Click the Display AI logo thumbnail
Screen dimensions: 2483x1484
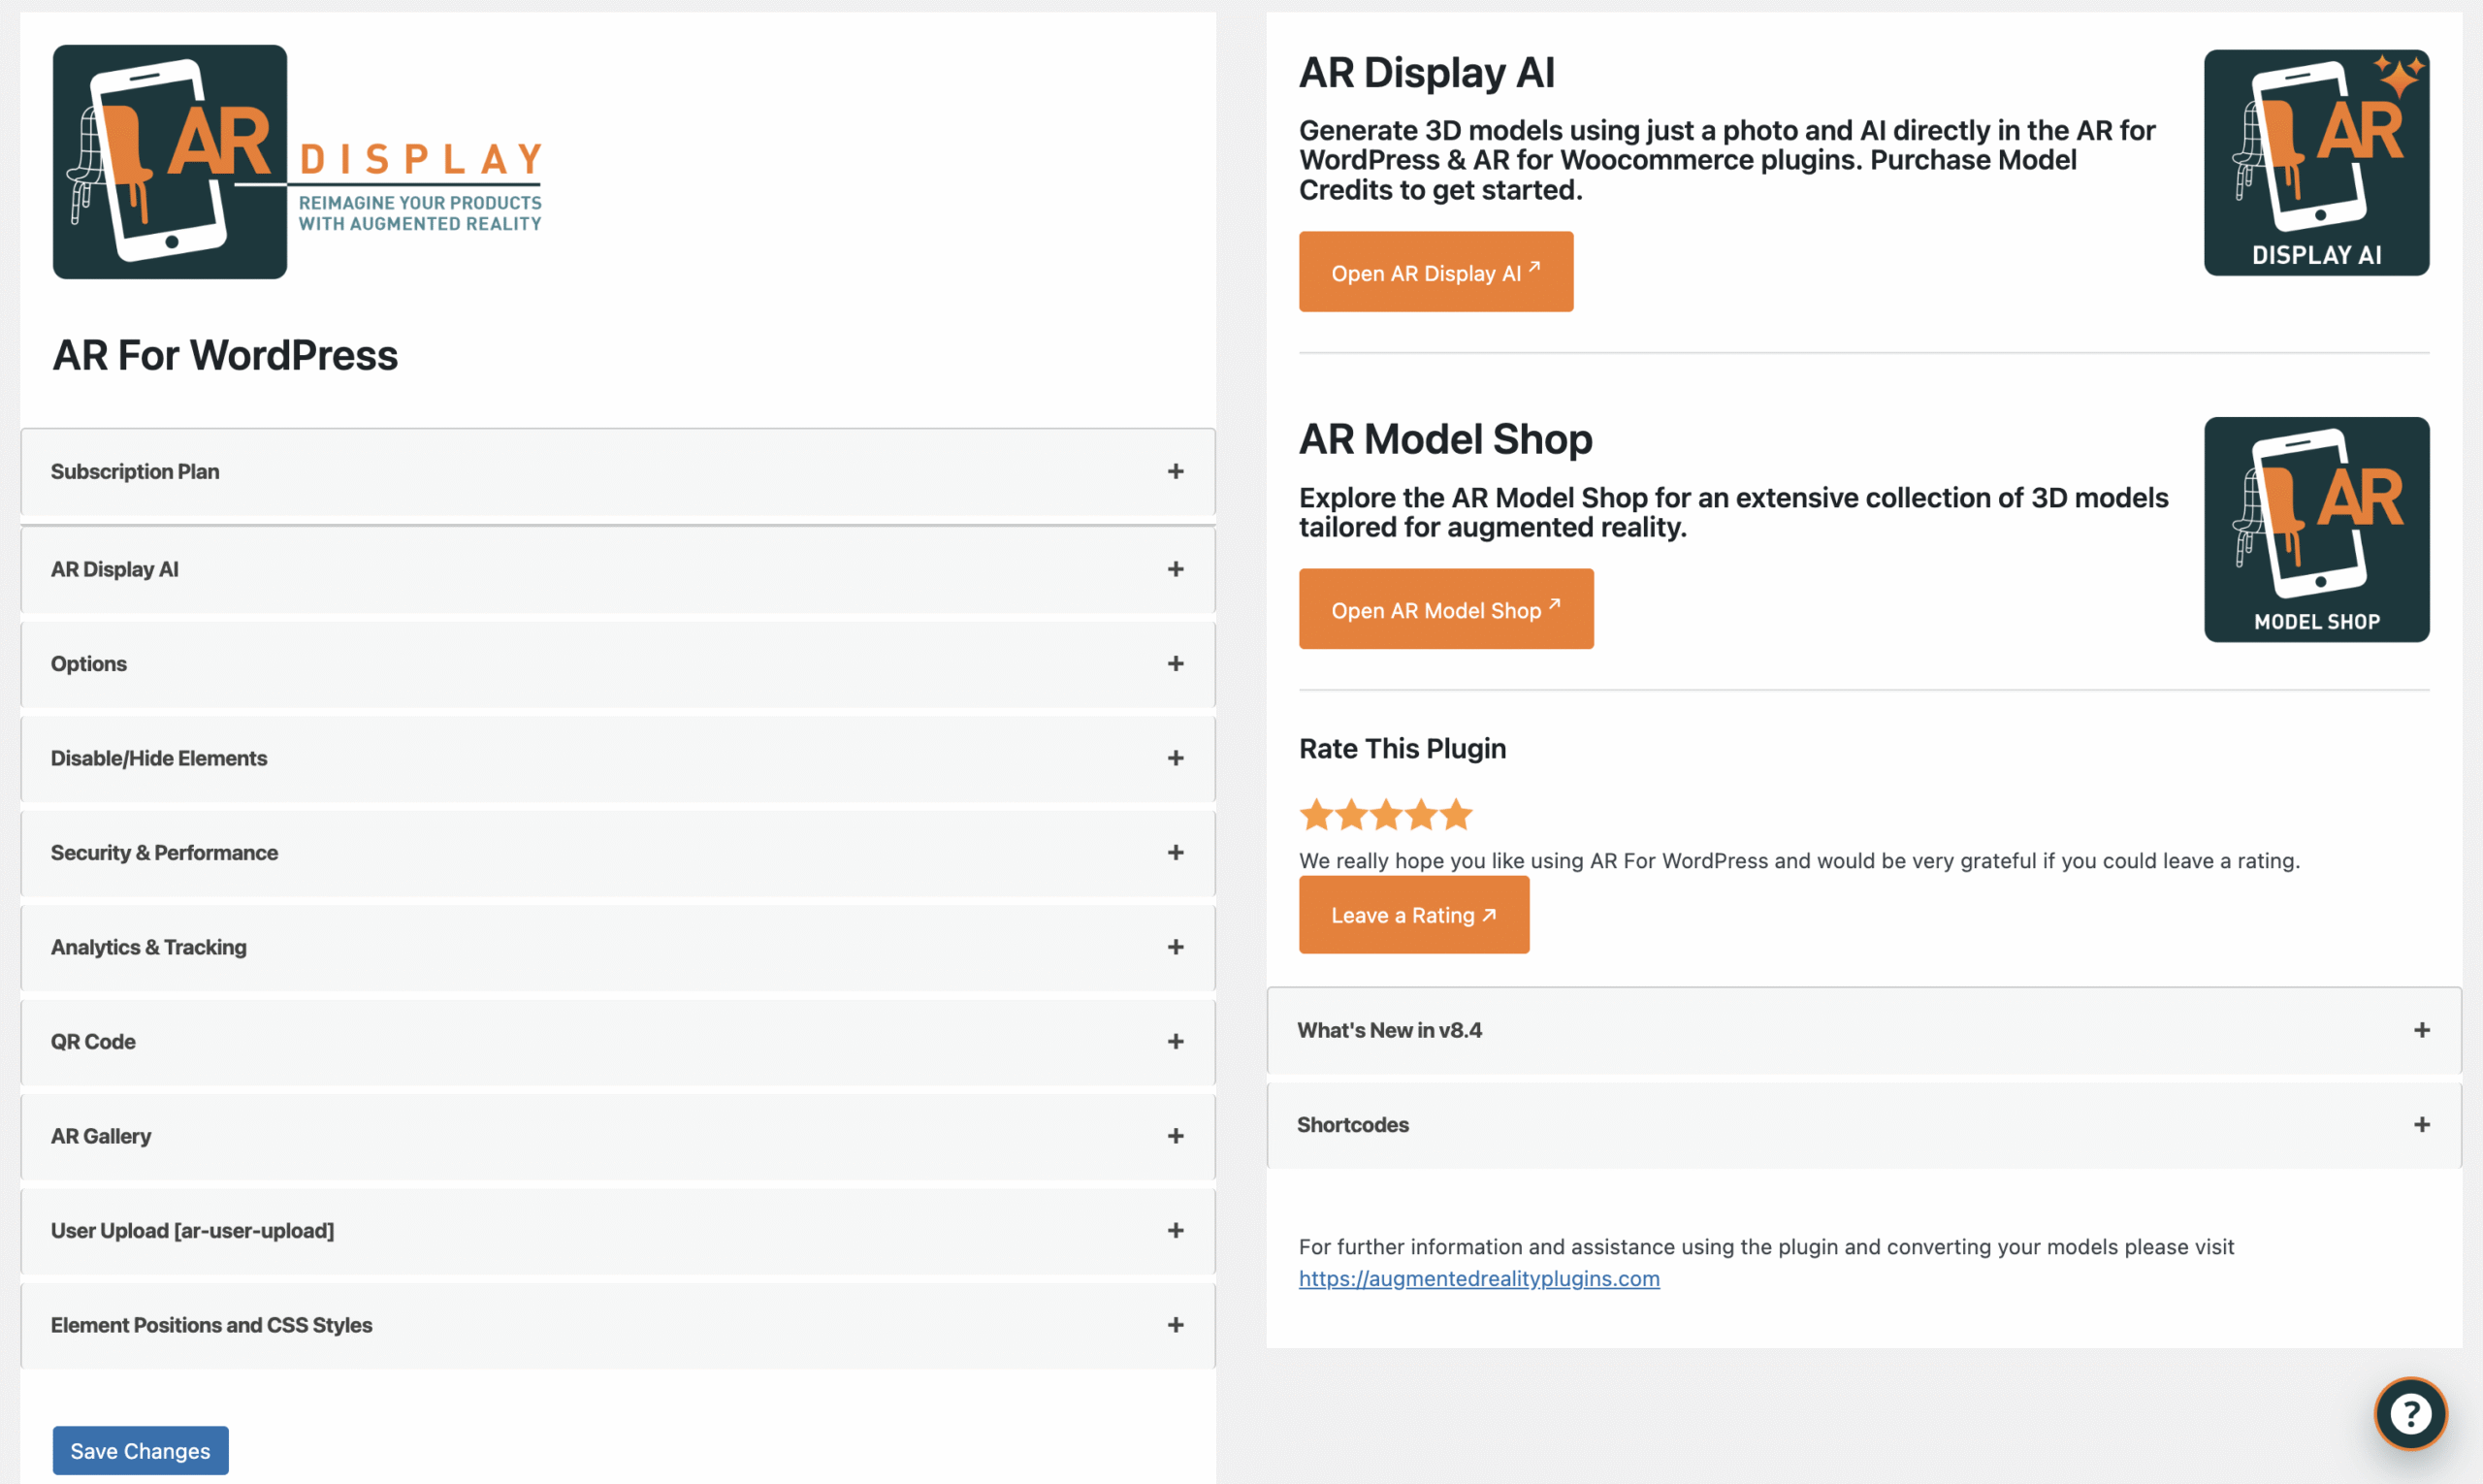point(2316,163)
